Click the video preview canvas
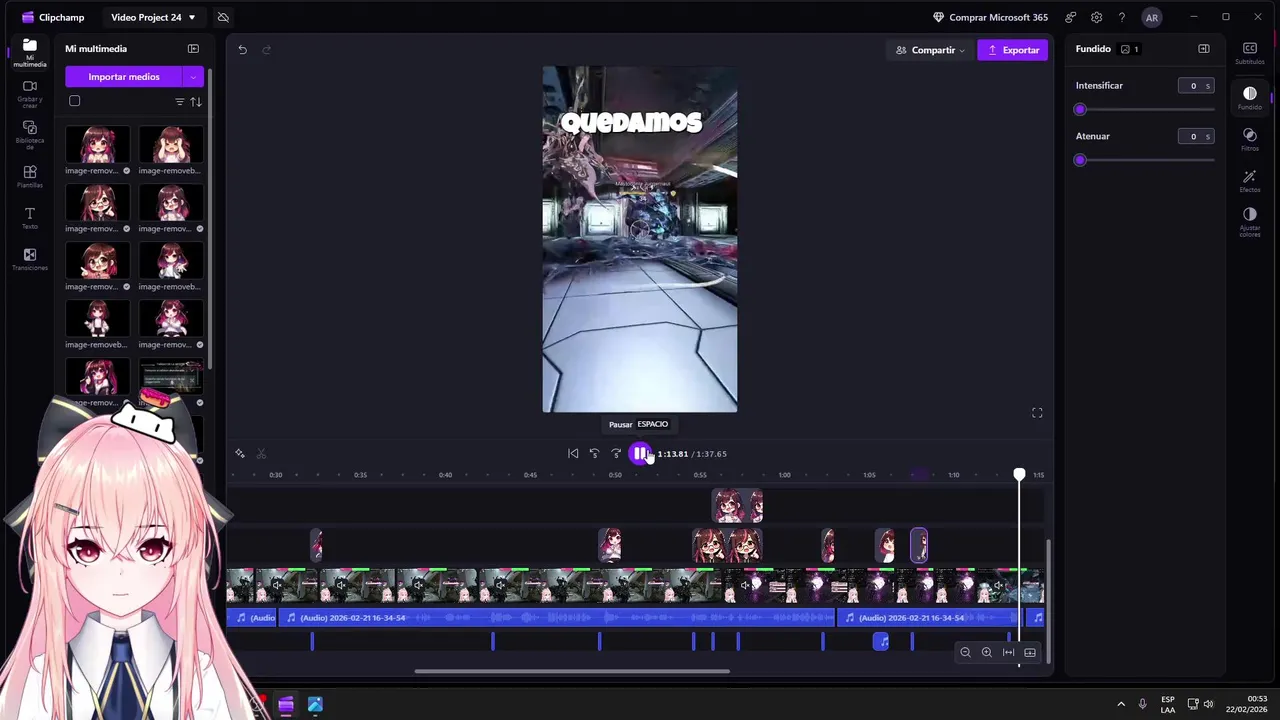Viewport: 1280px width, 720px height. (640, 239)
